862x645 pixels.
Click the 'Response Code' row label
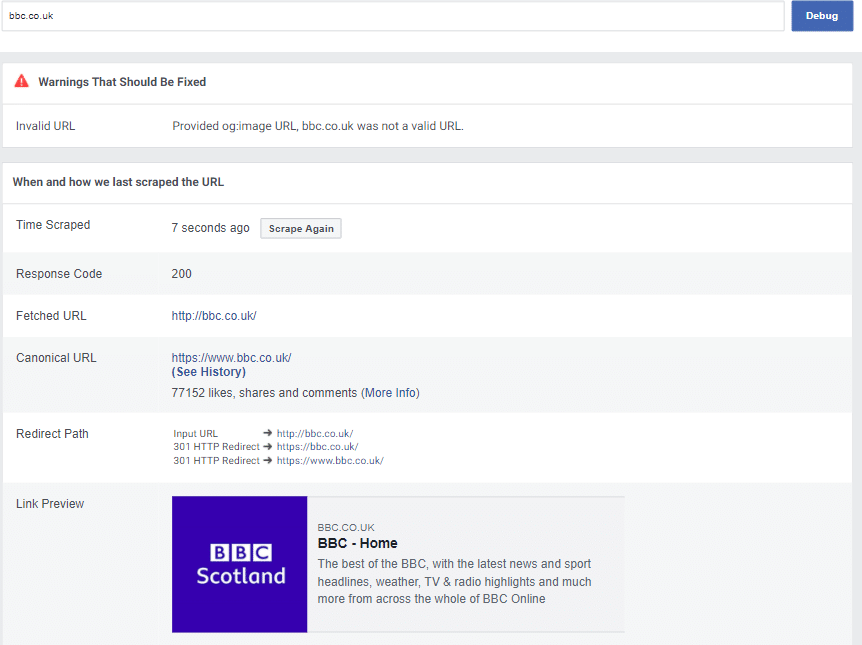point(59,274)
